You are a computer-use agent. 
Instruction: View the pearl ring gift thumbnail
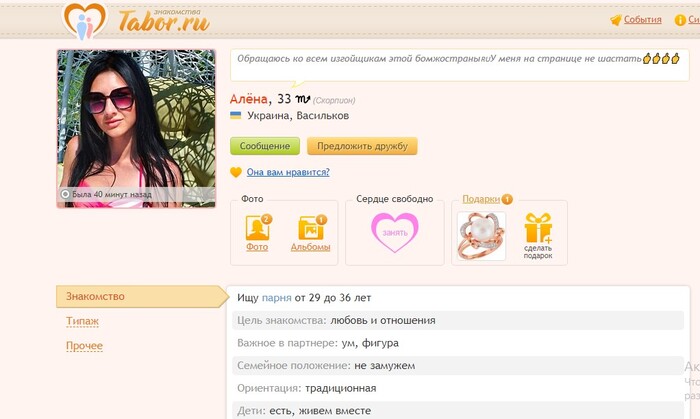(481, 236)
